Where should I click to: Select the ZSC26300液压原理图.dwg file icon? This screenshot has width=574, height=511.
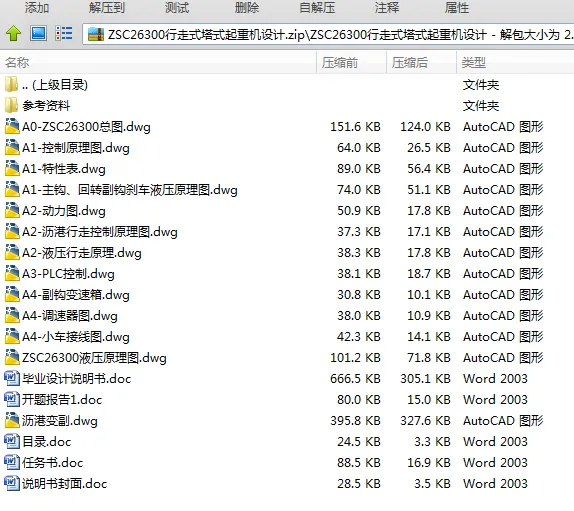(12, 357)
